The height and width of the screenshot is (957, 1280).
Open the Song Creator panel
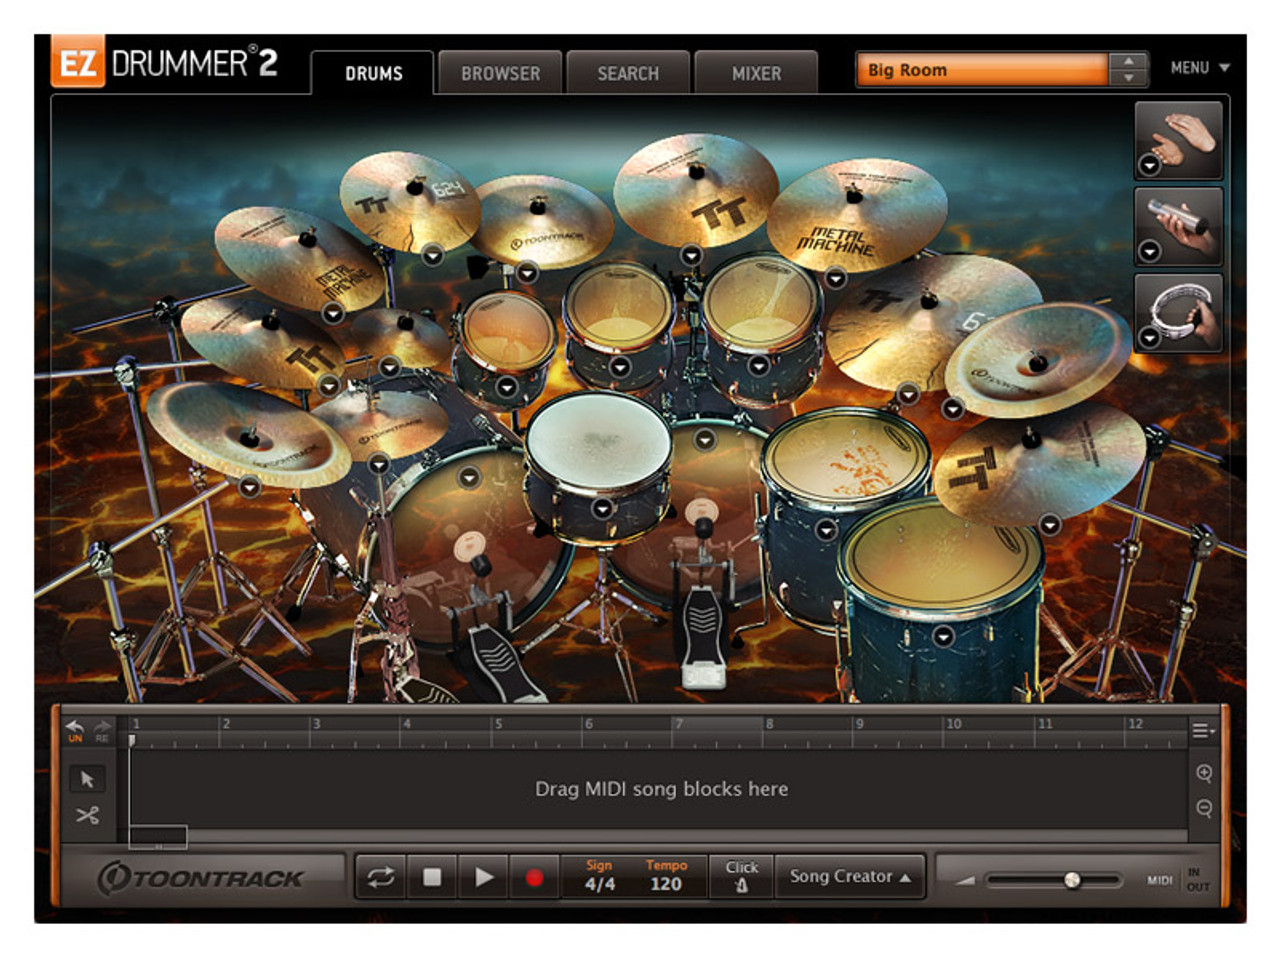pyautogui.click(x=850, y=876)
